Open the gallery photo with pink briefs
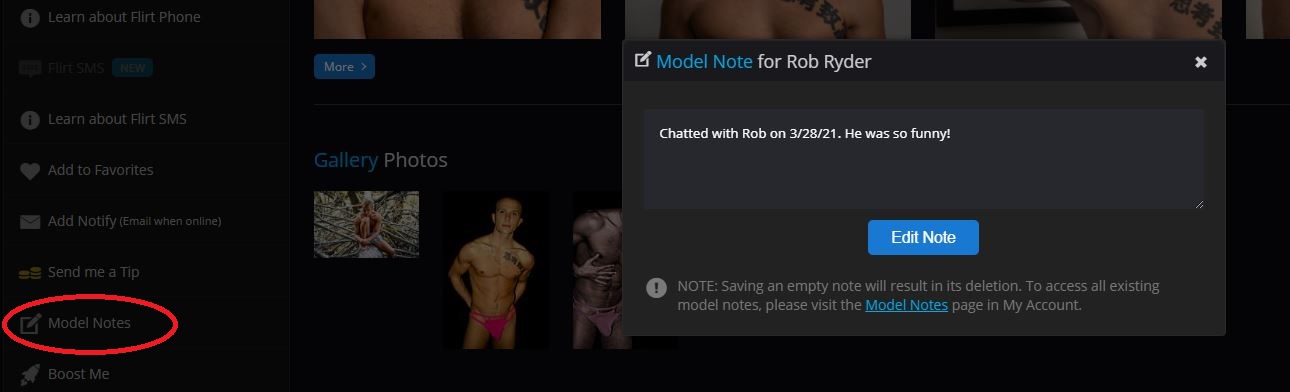Image resolution: width=1290 pixels, height=392 pixels. point(496,270)
